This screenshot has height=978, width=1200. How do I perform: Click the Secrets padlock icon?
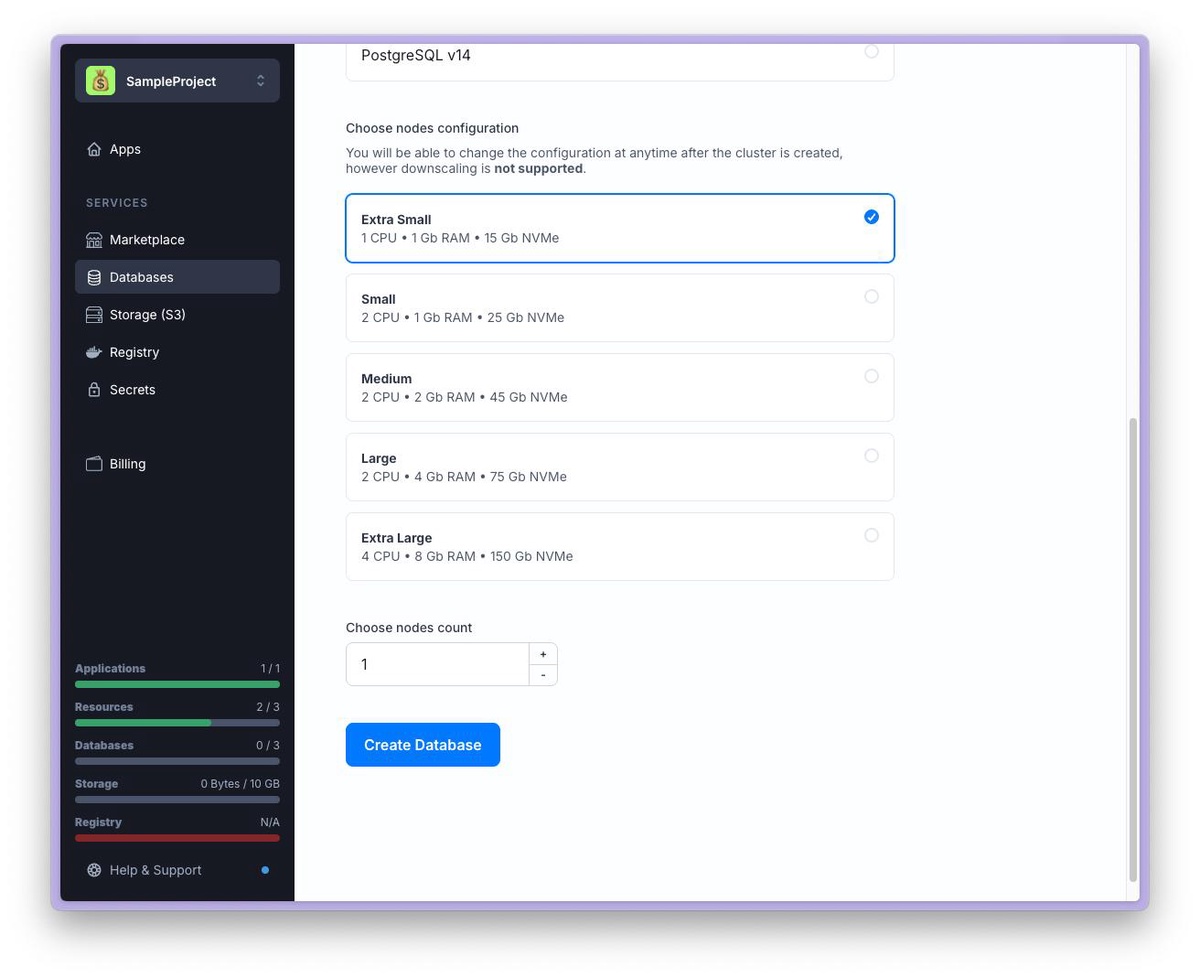coord(94,390)
